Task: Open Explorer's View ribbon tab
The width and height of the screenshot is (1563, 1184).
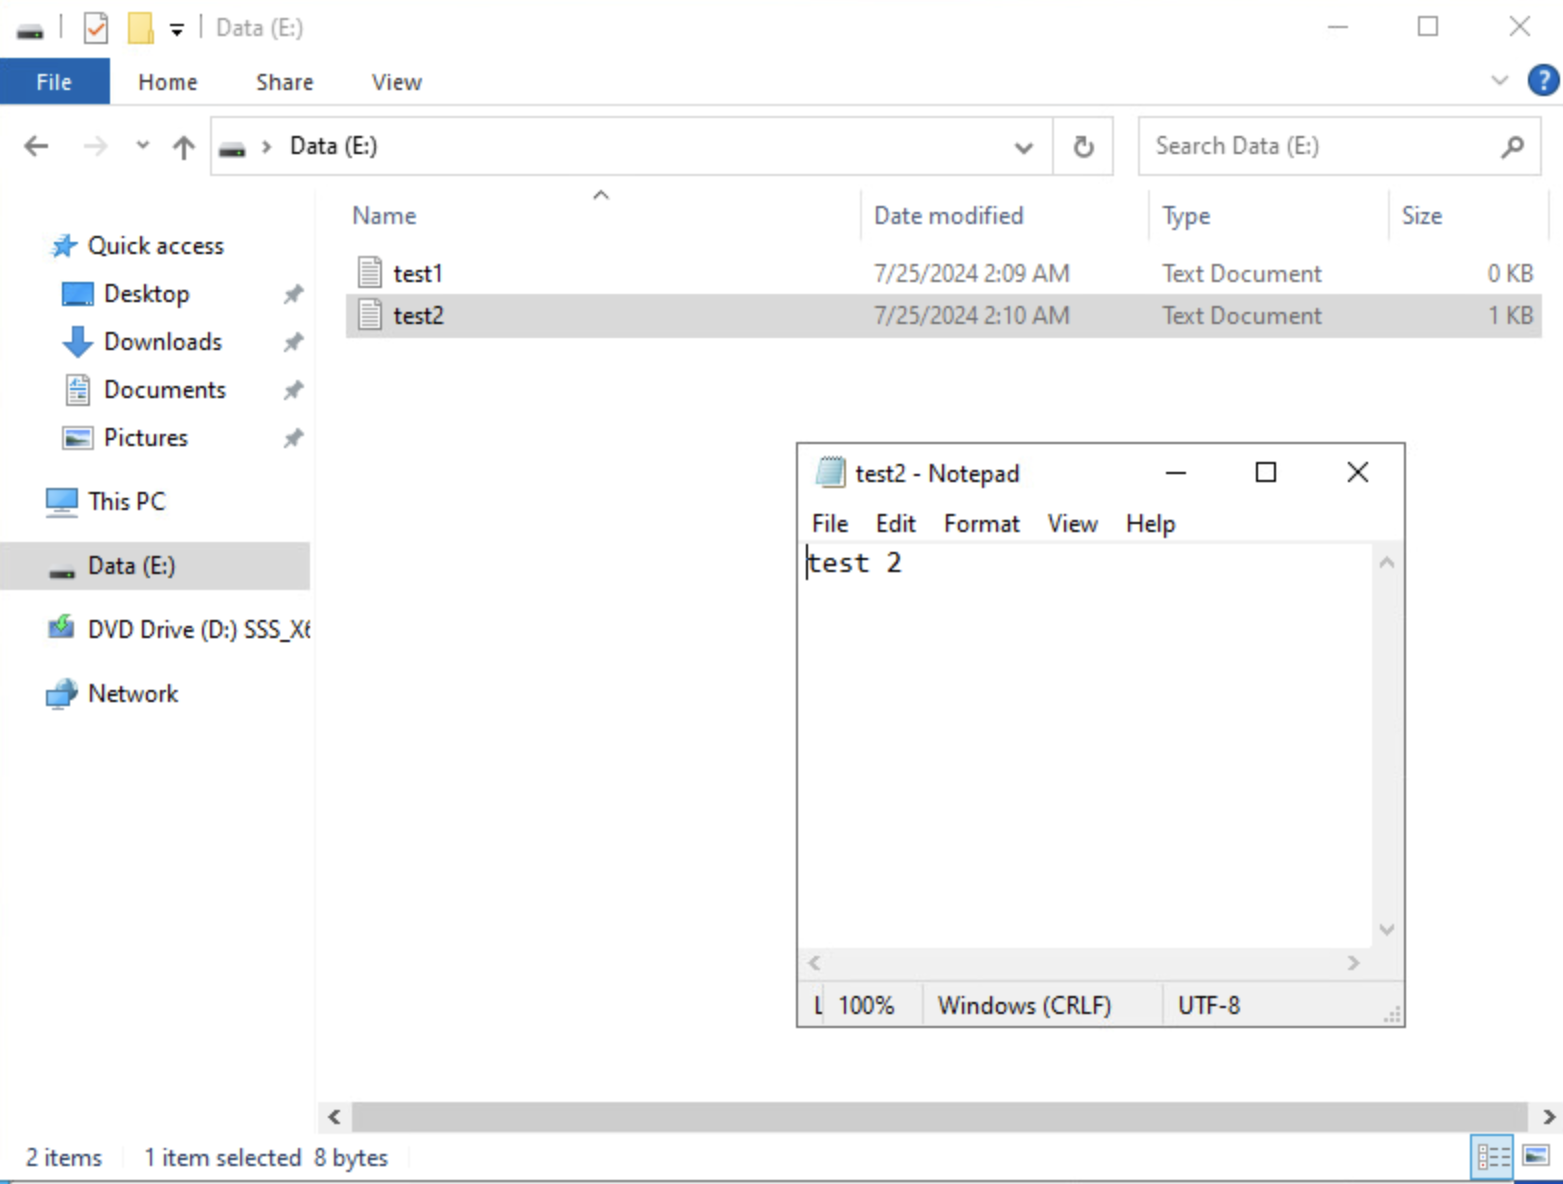Action: pyautogui.click(x=396, y=82)
